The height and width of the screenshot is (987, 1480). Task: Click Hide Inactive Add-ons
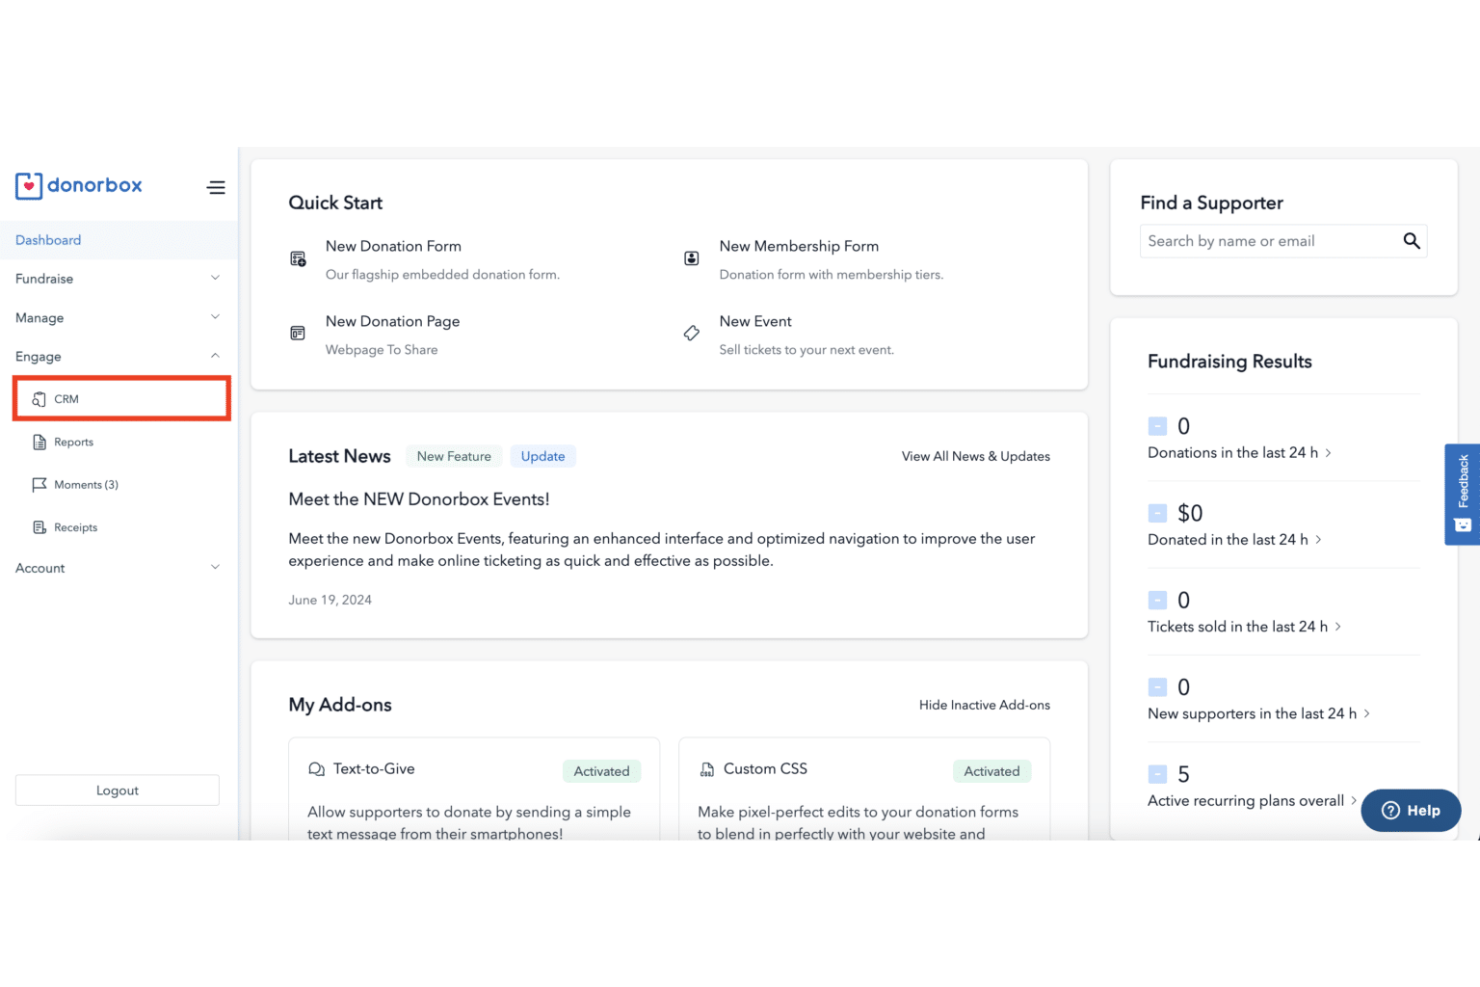[983, 704]
